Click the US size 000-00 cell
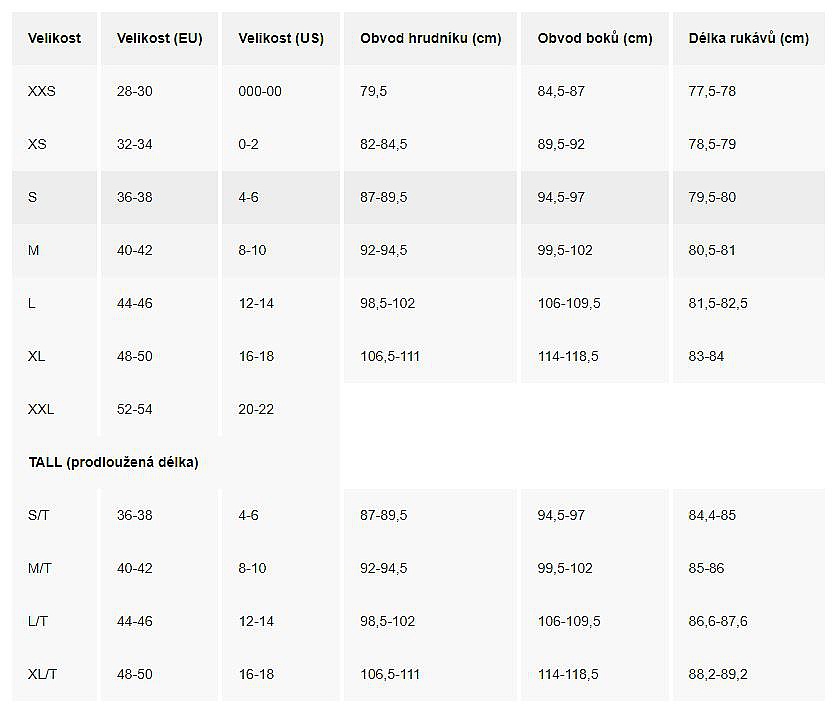This screenshot has width=837, height=711. [260, 91]
